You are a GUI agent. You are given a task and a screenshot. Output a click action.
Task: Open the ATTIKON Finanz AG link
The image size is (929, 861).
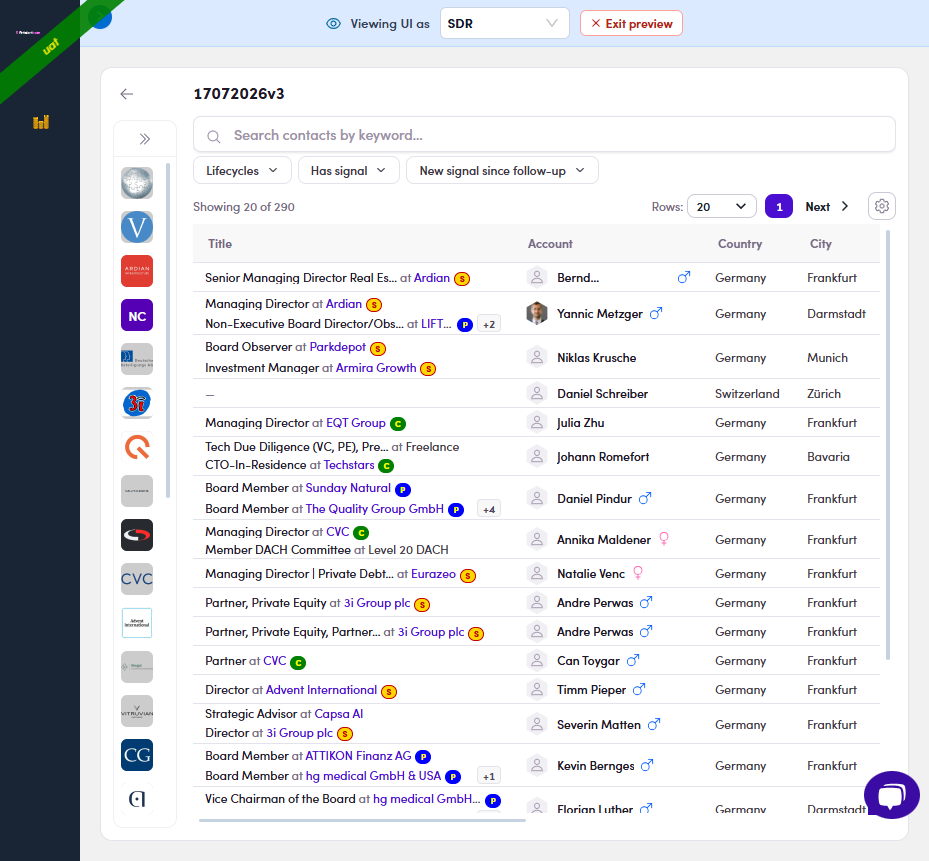(358, 756)
